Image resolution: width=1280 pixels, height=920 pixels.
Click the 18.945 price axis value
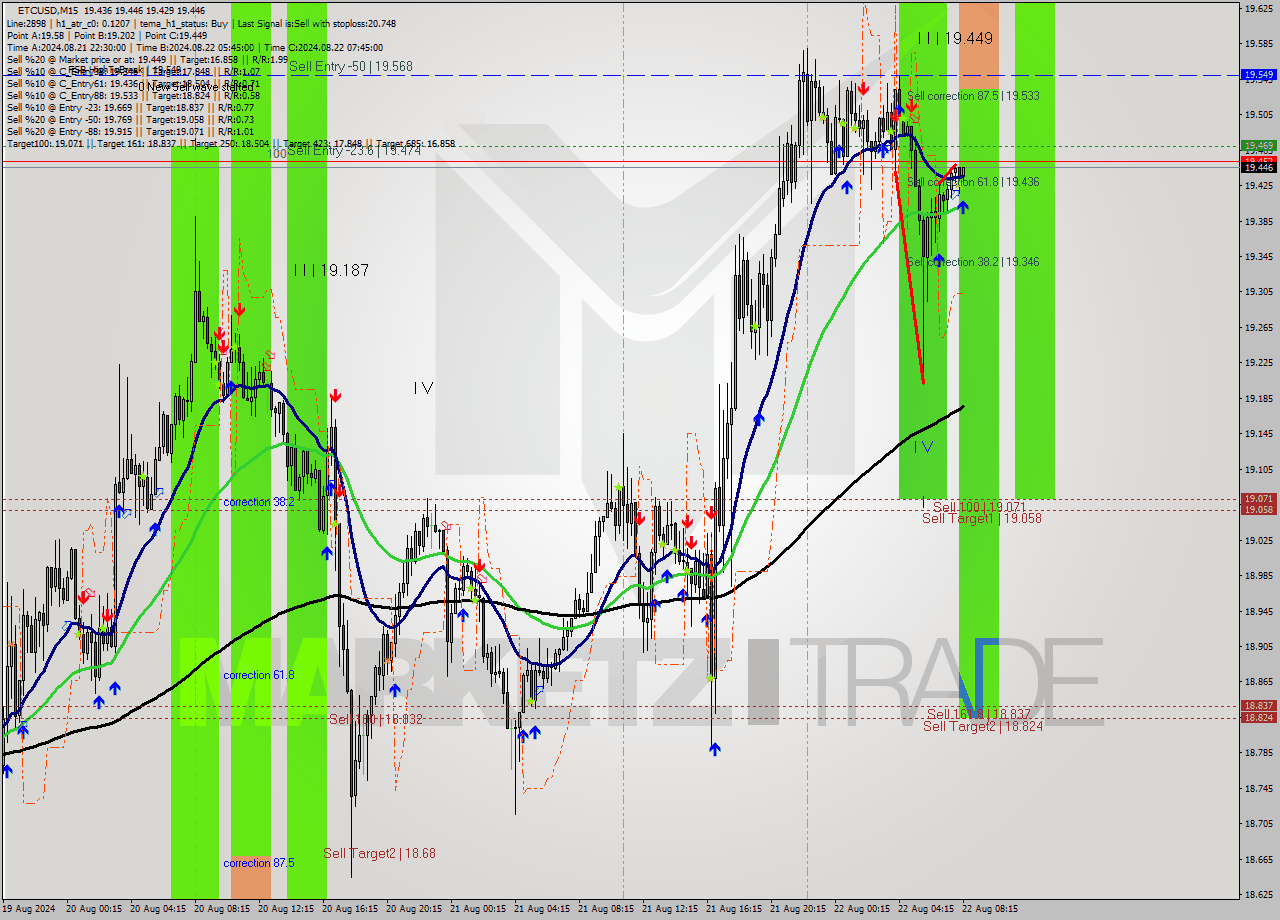pos(1258,611)
